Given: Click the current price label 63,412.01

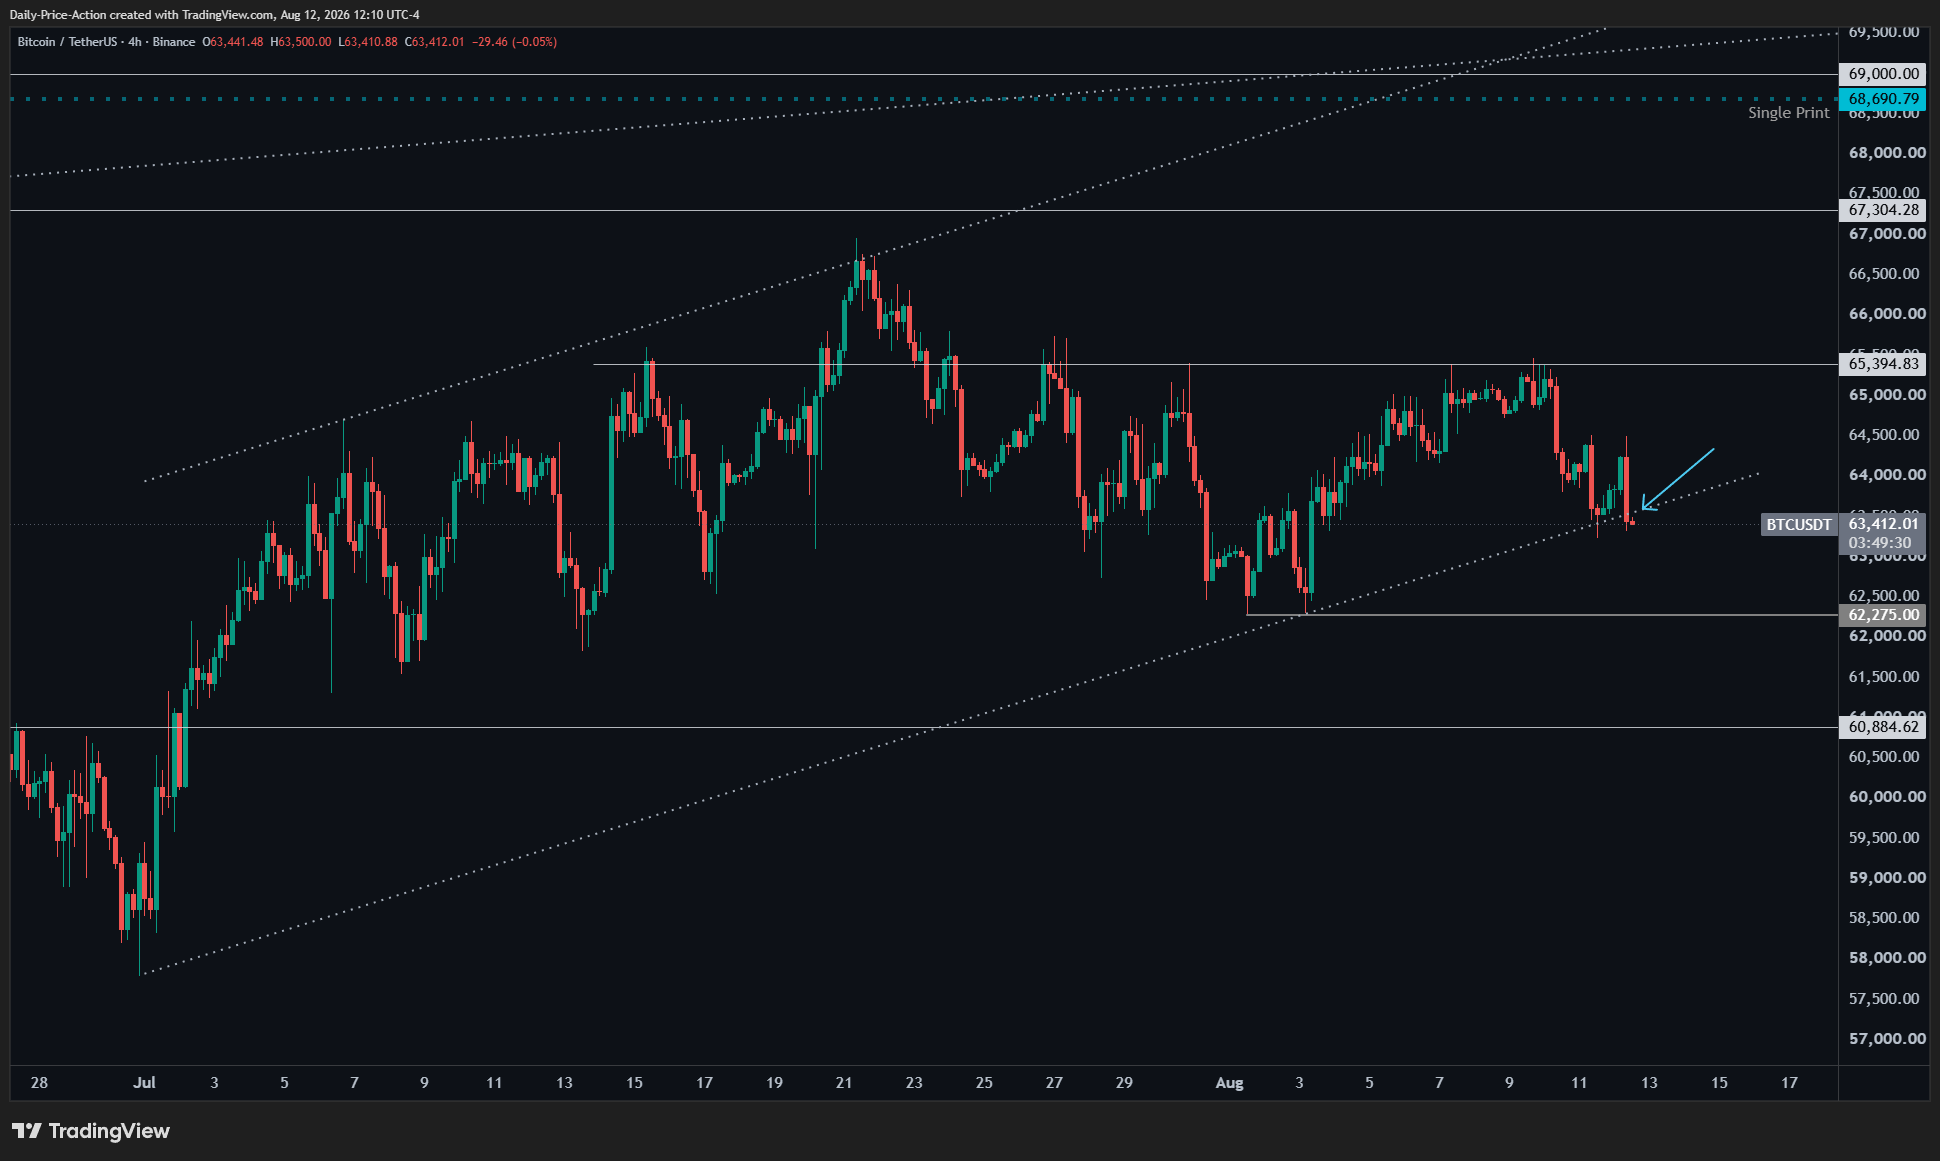Looking at the screenshot, I should pos(1883,524).
